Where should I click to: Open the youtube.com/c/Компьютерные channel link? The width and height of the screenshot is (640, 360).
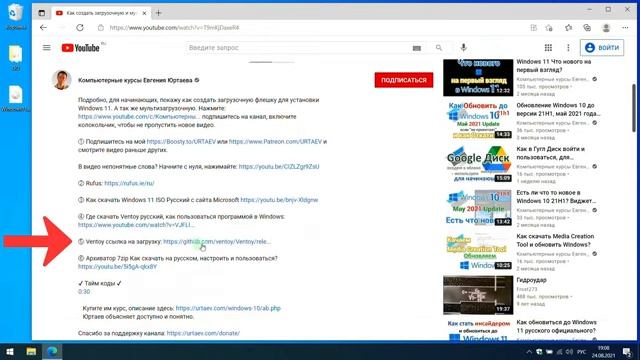139,117
